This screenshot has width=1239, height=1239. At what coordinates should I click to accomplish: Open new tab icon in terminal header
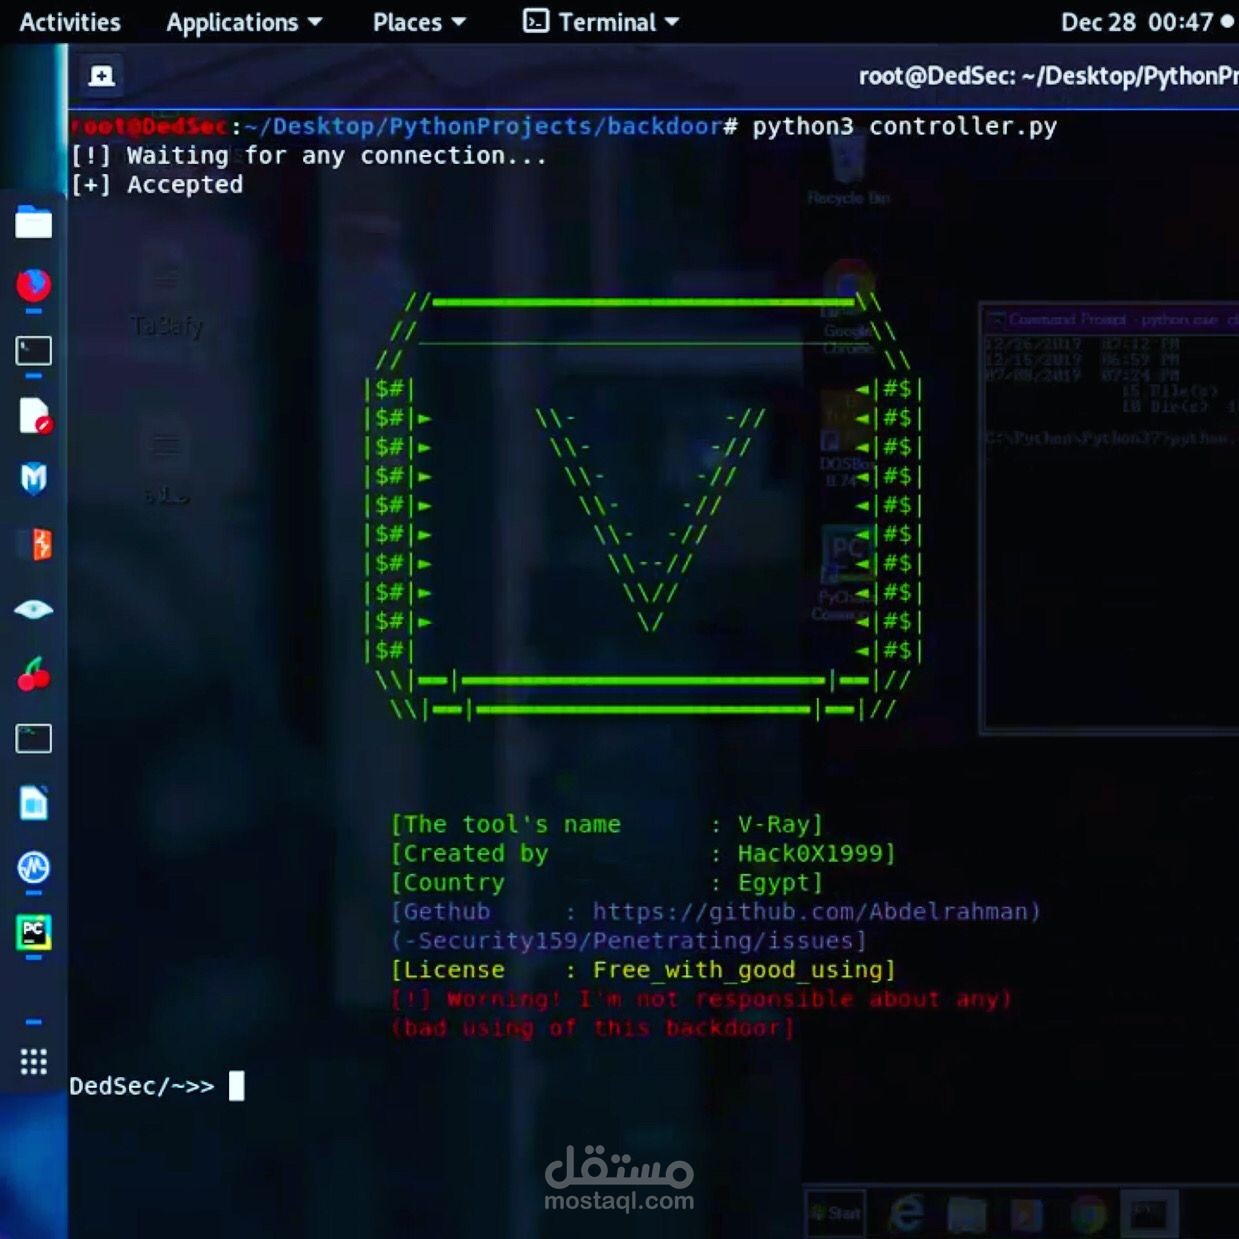101,76
